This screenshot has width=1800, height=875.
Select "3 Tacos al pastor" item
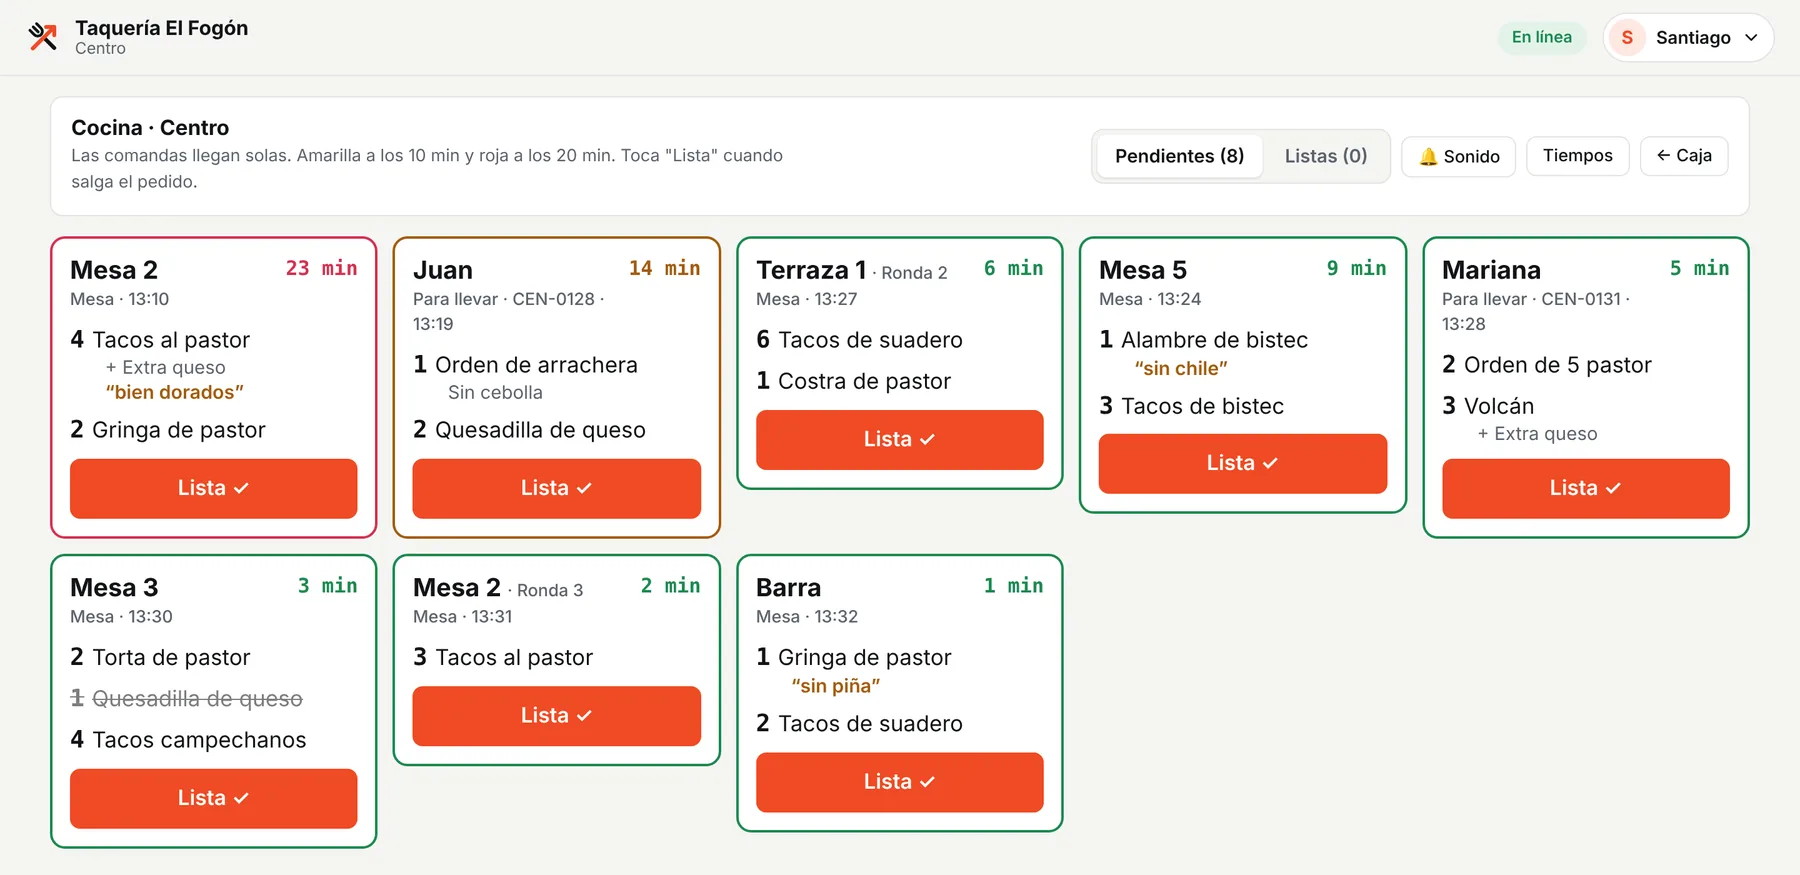point(503,657)
